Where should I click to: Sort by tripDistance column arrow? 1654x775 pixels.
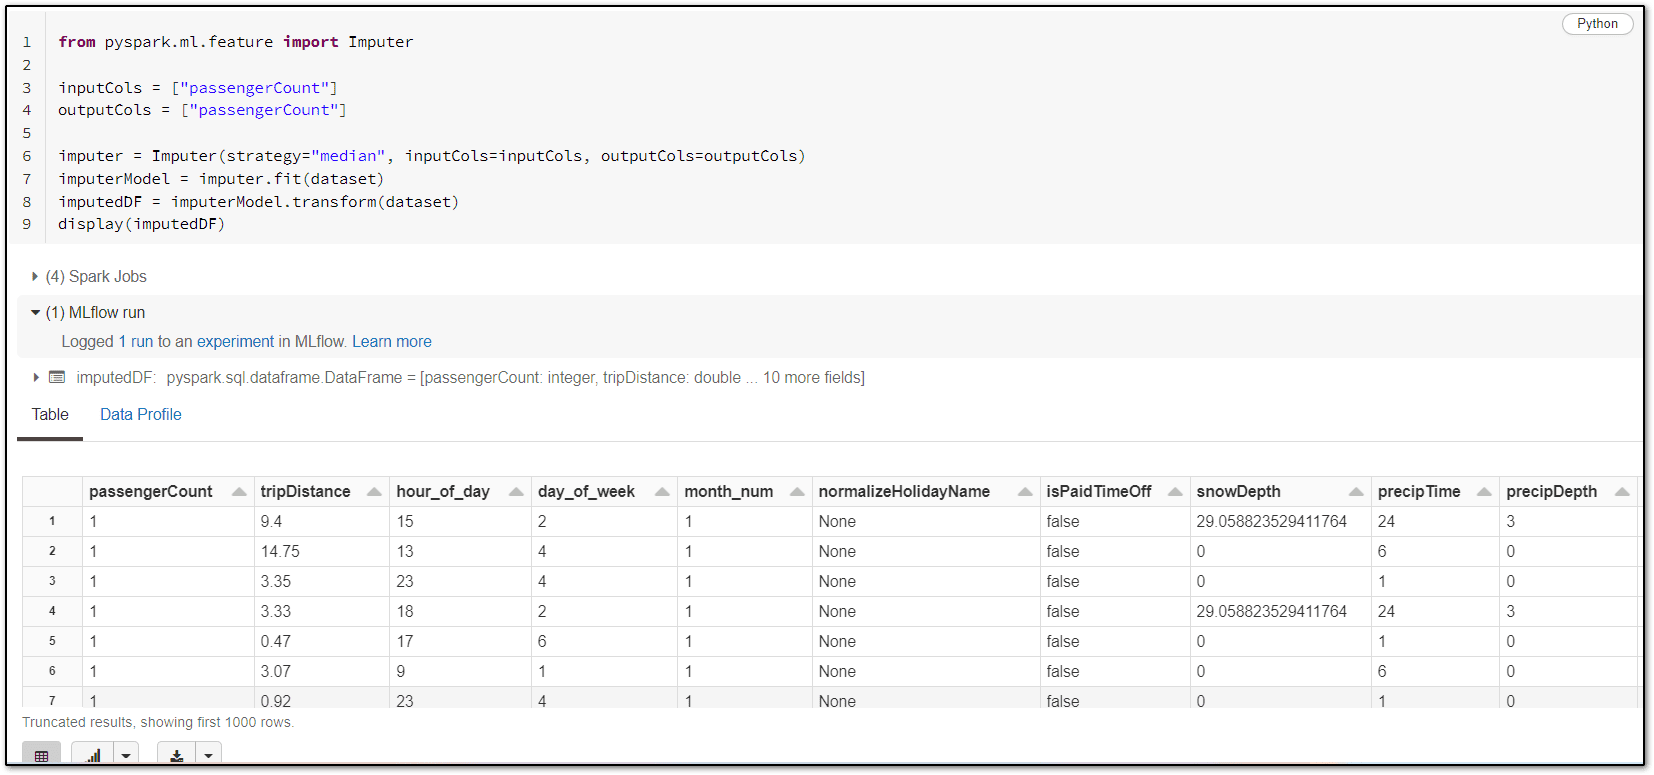(374, 491)
